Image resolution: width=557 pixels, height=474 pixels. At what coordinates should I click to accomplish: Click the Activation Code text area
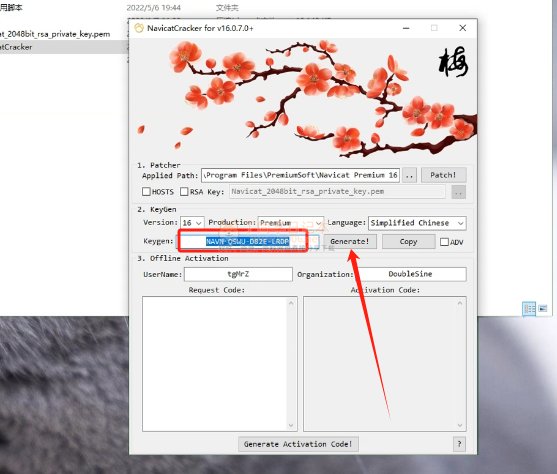(380, 364)
